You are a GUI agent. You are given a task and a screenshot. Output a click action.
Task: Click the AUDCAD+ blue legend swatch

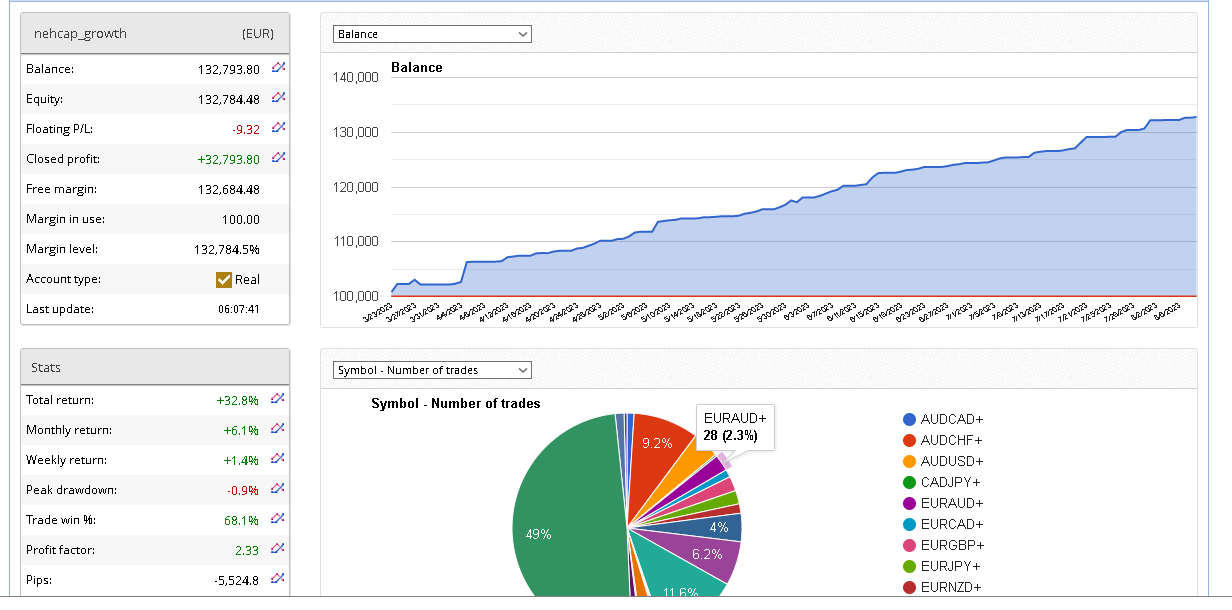[909, 420]
